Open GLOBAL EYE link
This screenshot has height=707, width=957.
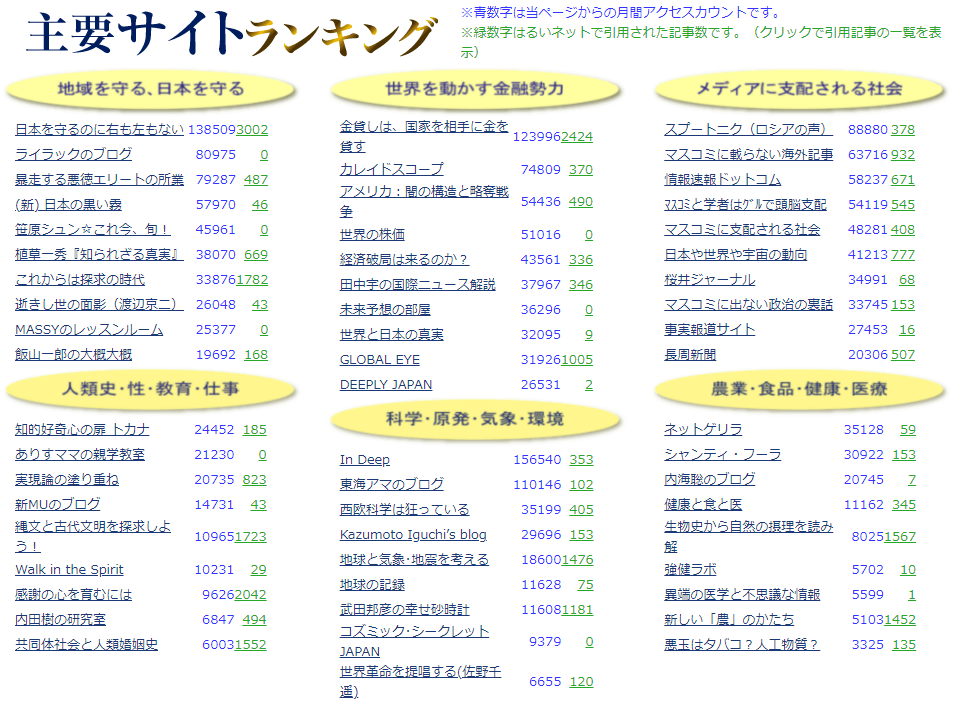click(x=380, y=360)
